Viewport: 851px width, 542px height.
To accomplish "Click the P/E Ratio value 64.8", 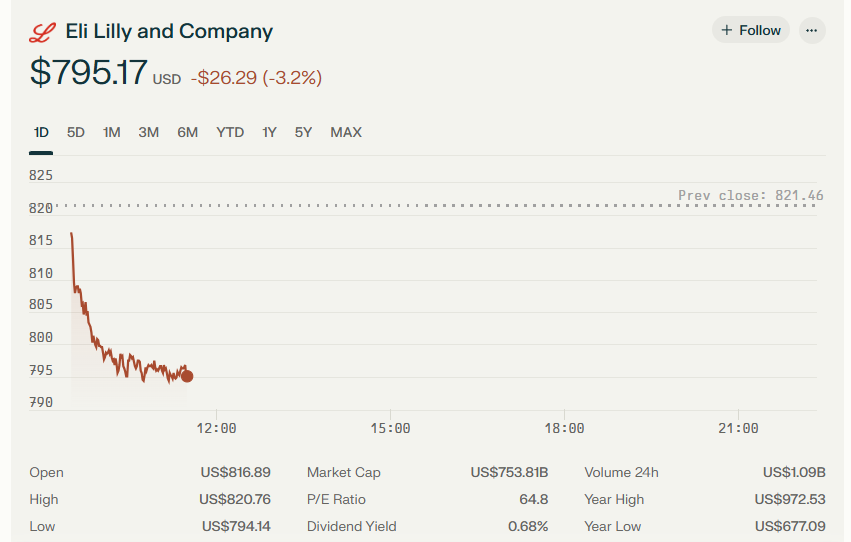I will 534,499.
